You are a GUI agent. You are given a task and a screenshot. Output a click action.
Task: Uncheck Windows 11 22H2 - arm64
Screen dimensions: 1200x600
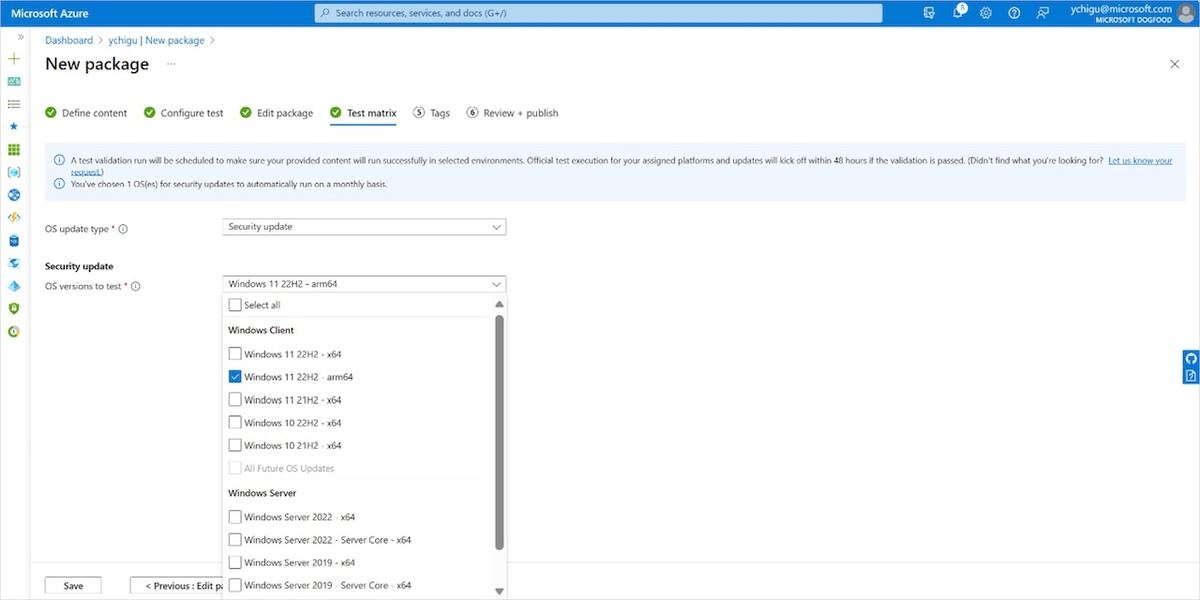point(235,377)
